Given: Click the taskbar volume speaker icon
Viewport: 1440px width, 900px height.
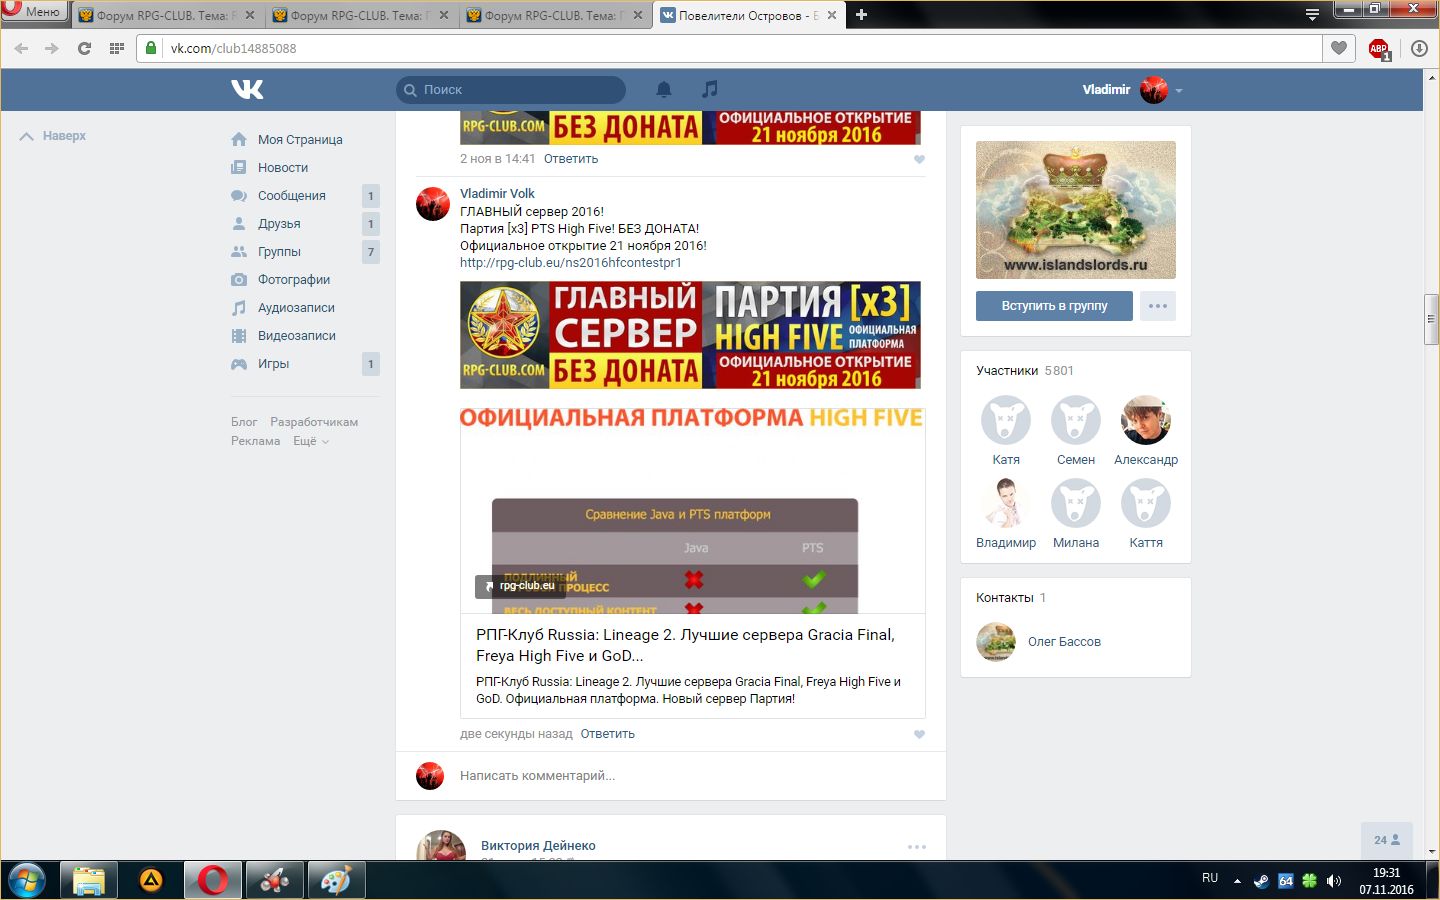Looking at the screenshot, I should point(1333,881).
